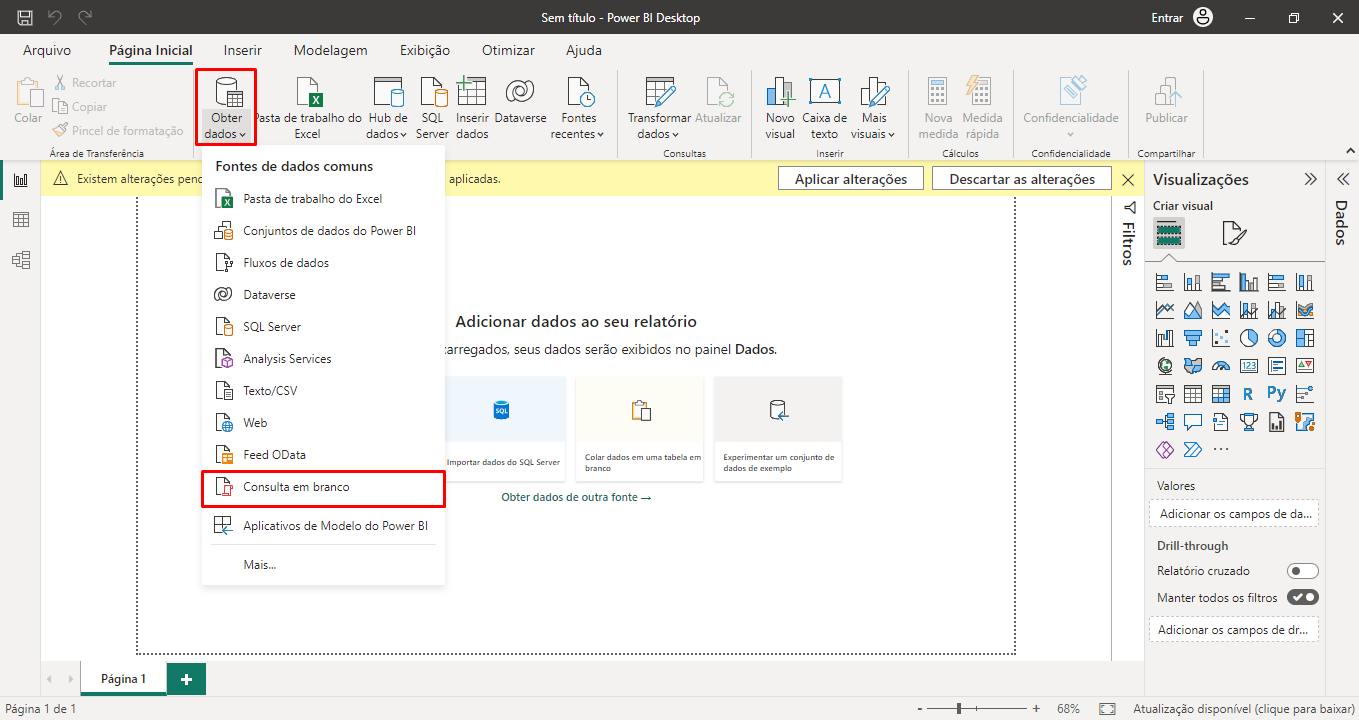Open the Mais visuais dropdown
Image resolution: width=1359 pixels, height=720 pixels.
click(x=874, y=134)
